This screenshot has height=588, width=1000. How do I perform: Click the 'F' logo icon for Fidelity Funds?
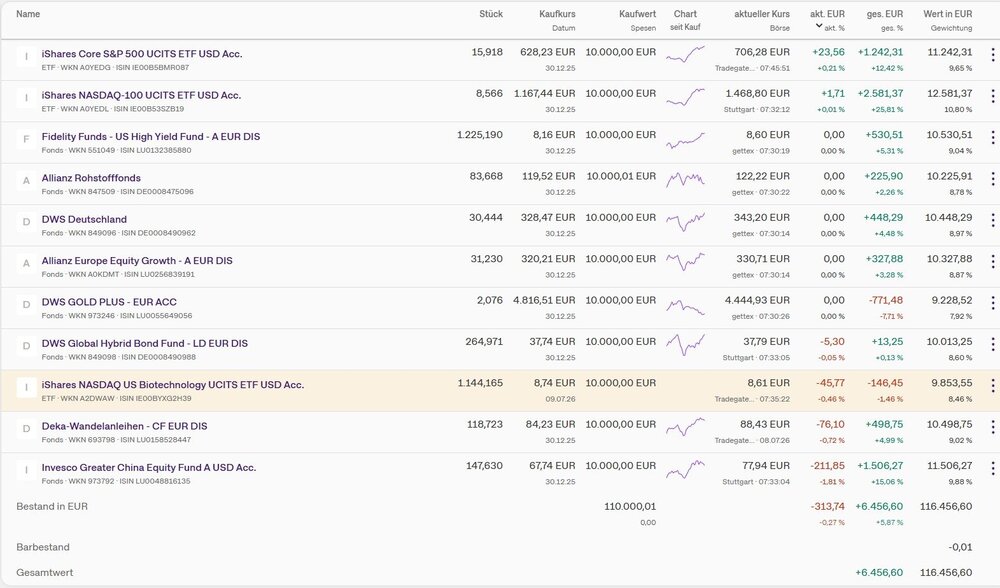pos(26,139)
